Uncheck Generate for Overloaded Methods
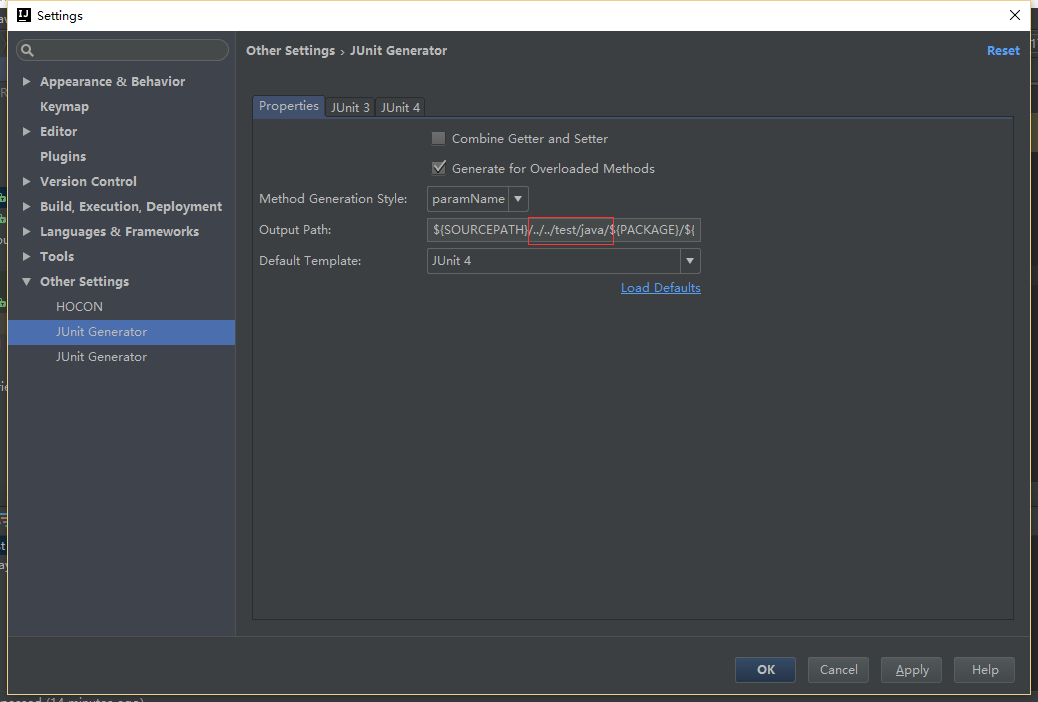Screen dimensions: 1038x702 click(x=438, y=168)
